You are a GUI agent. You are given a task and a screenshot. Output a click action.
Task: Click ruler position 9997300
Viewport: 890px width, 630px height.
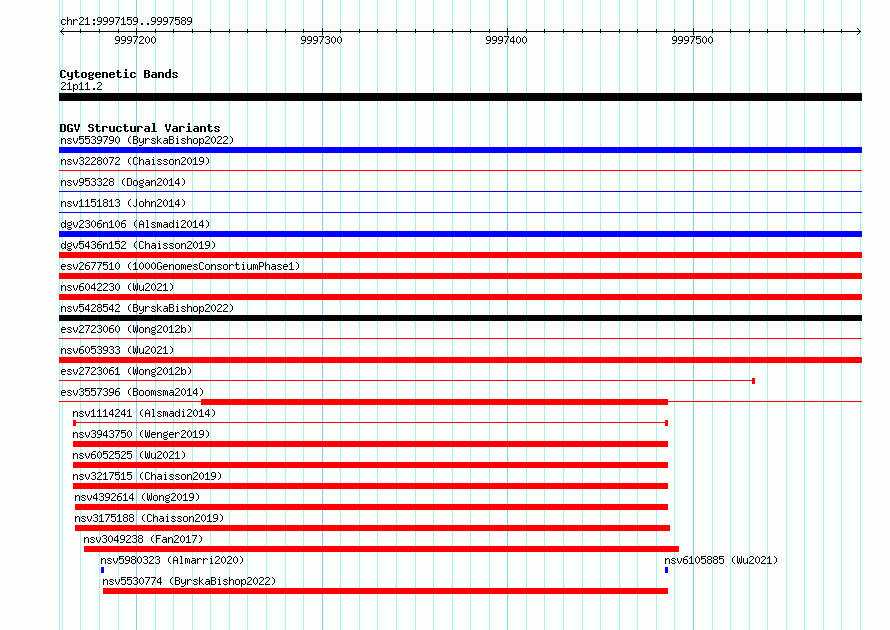321,40
